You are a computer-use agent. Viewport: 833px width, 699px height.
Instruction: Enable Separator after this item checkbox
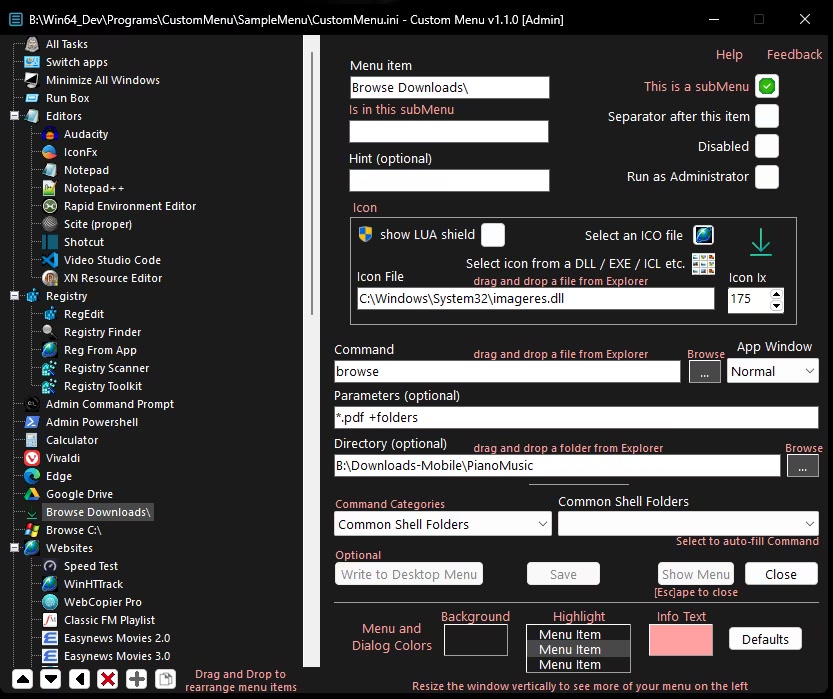coord(767,116)
